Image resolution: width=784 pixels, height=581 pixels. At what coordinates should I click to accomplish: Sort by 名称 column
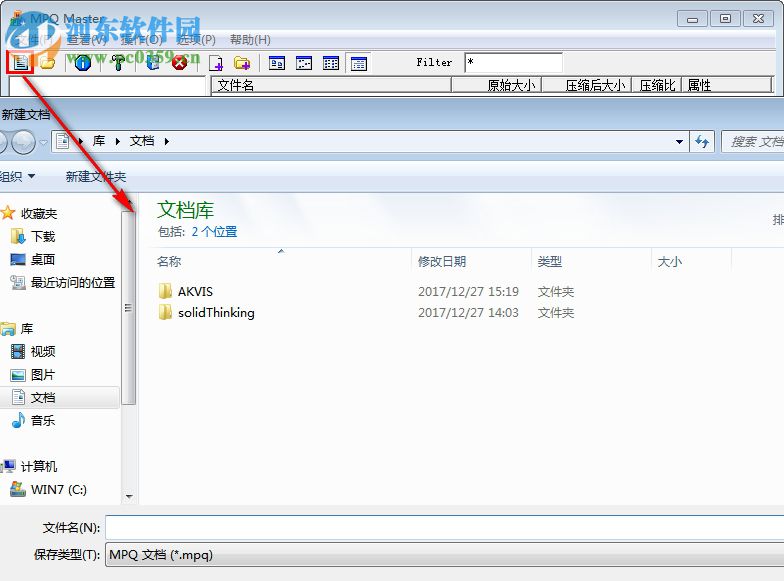169,262
